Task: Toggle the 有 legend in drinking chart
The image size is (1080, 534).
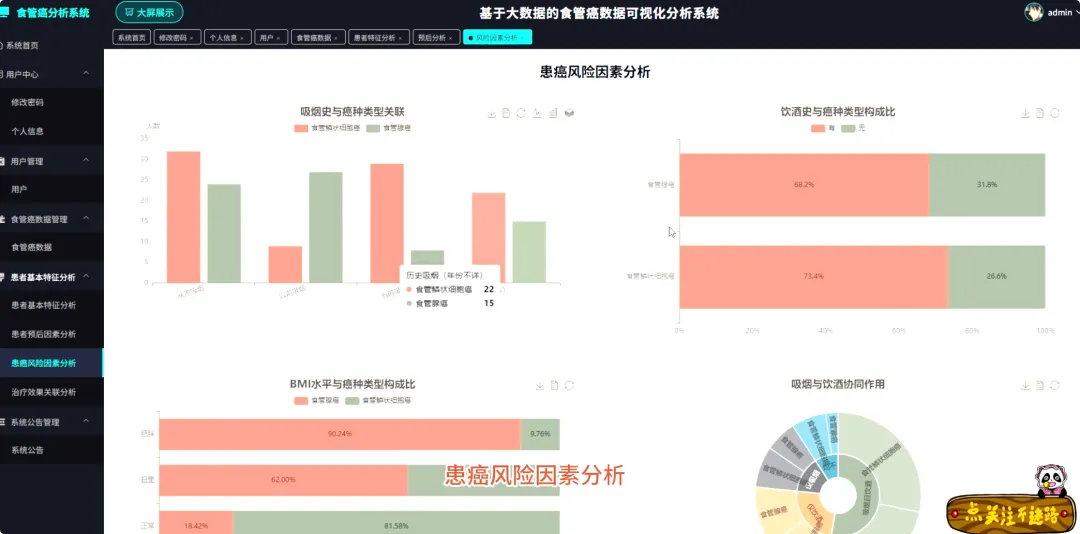Action: pyautogui.click(x=822, y=128)
